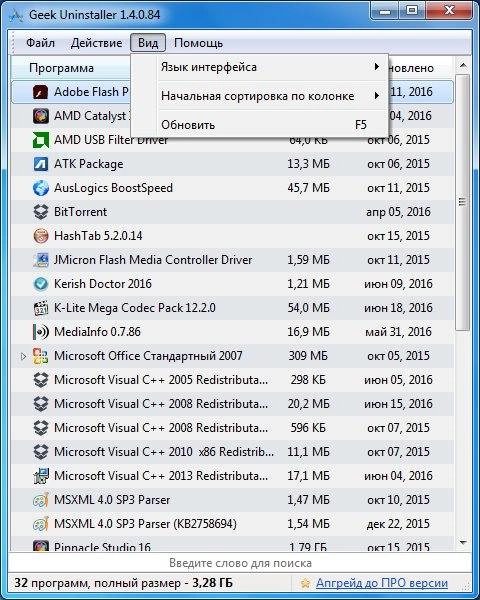The height and width of the screenshot is (600, 480).
Task: Click the 309 МБ size value
Action: tap(308, 356)
